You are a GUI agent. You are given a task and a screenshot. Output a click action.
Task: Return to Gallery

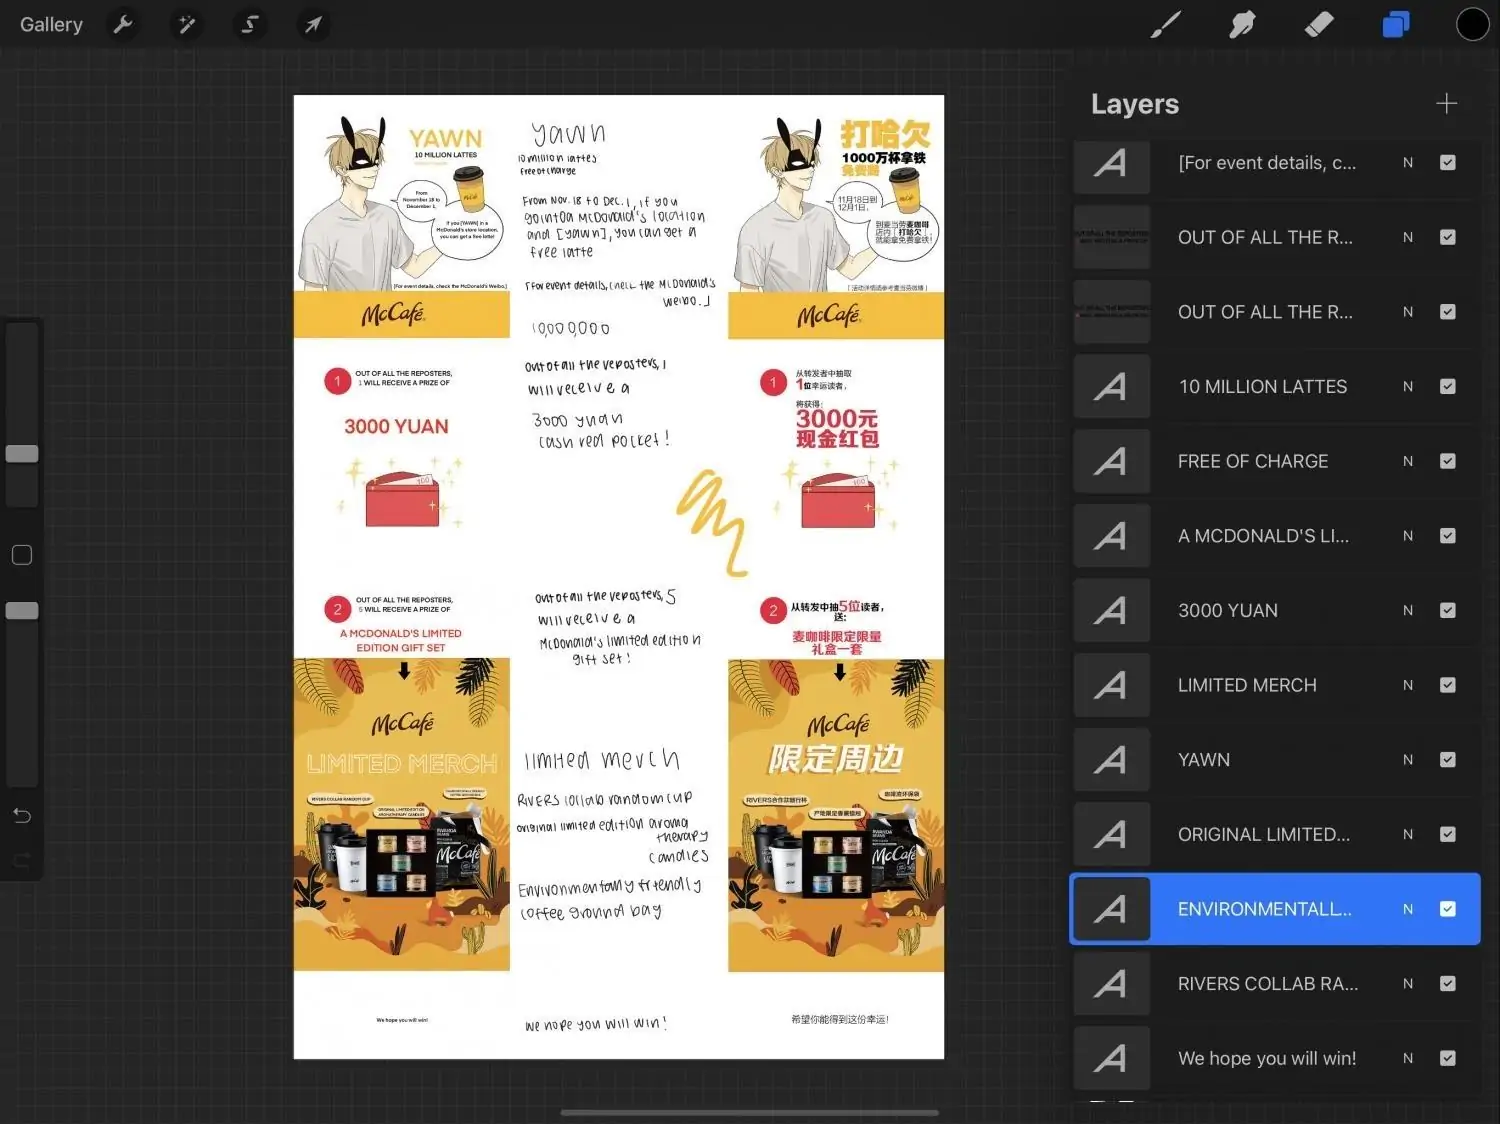point(51,24)
